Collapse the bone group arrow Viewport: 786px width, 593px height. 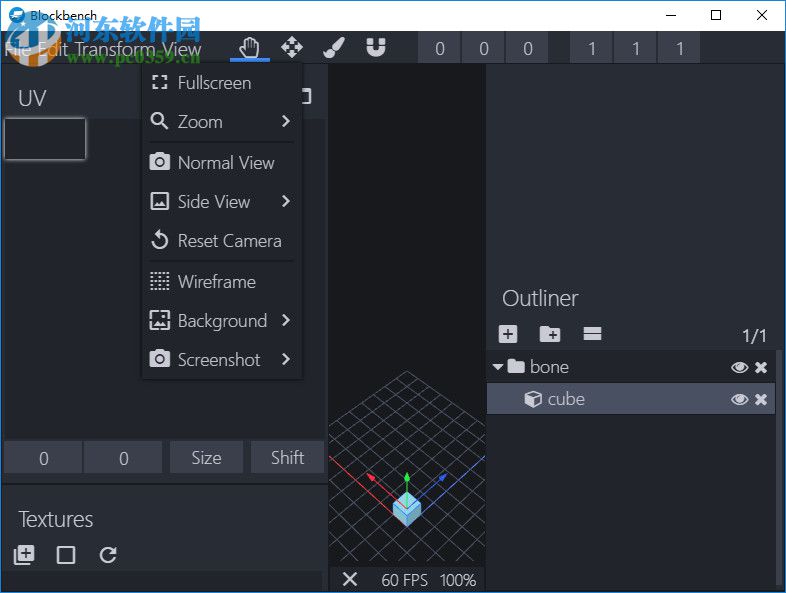tap(497, 367)
